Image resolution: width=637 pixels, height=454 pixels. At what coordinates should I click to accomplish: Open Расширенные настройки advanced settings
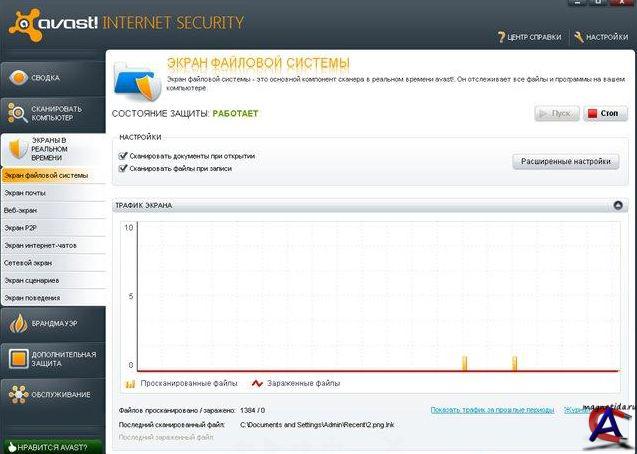pos(566,161)
